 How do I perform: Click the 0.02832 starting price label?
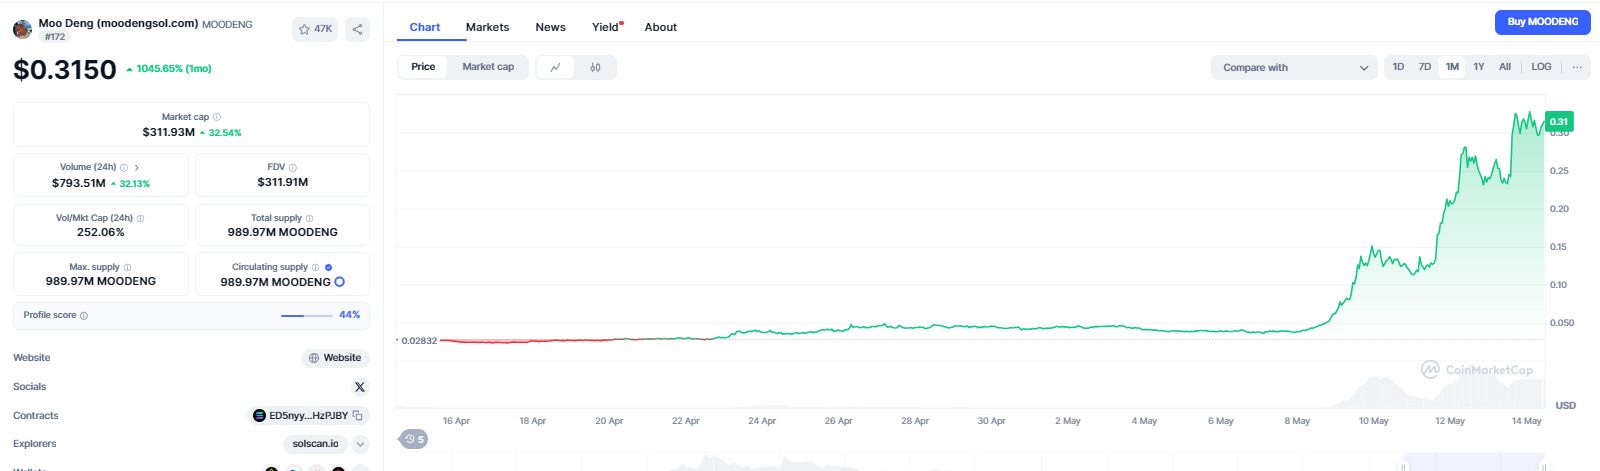point(419,341)
